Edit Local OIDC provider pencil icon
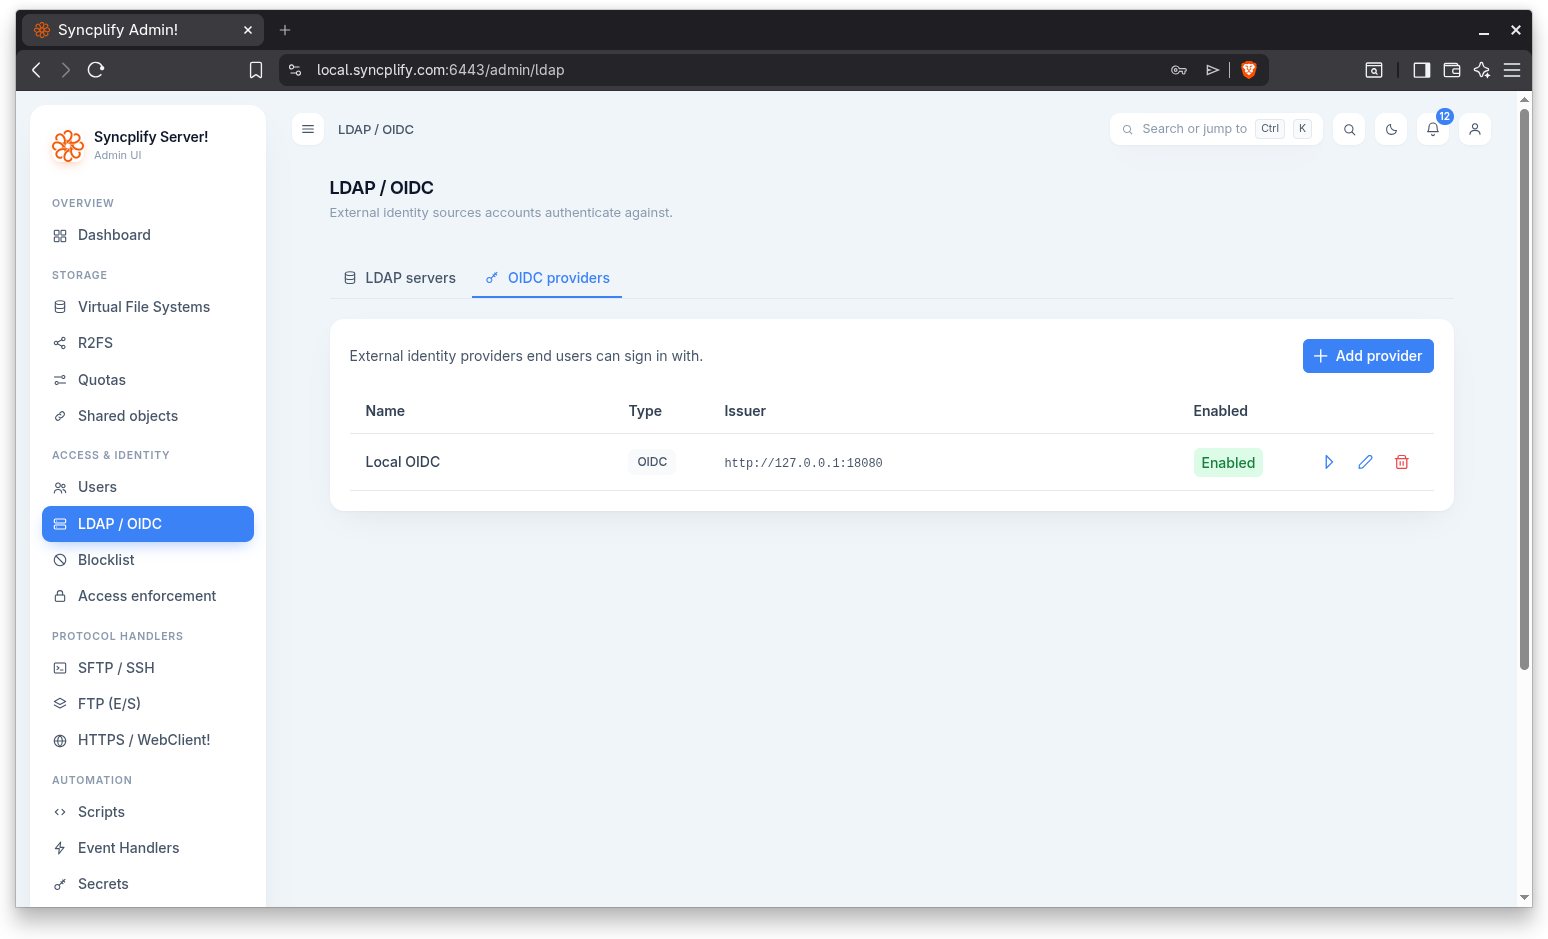 (x=1365, y=462)
